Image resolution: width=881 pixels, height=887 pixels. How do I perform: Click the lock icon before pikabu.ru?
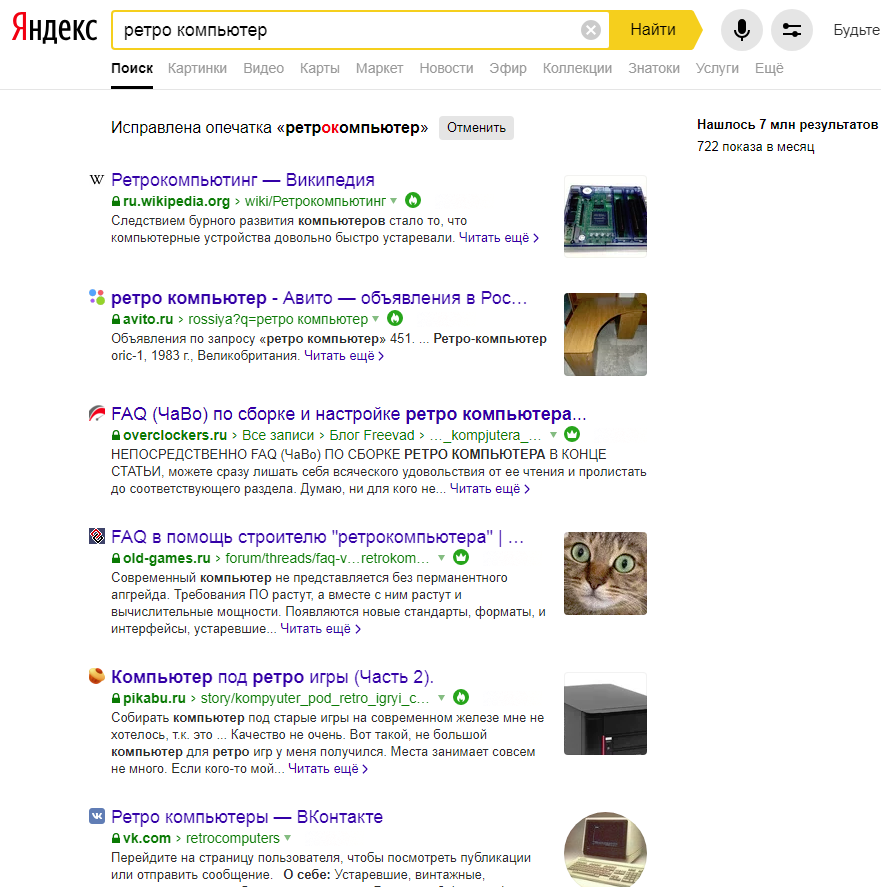[116, 698]
